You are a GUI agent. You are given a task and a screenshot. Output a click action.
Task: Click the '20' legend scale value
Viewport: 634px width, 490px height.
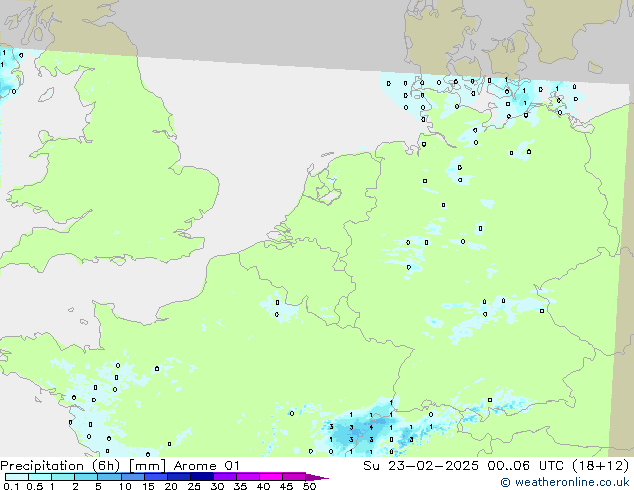point(171,486)
